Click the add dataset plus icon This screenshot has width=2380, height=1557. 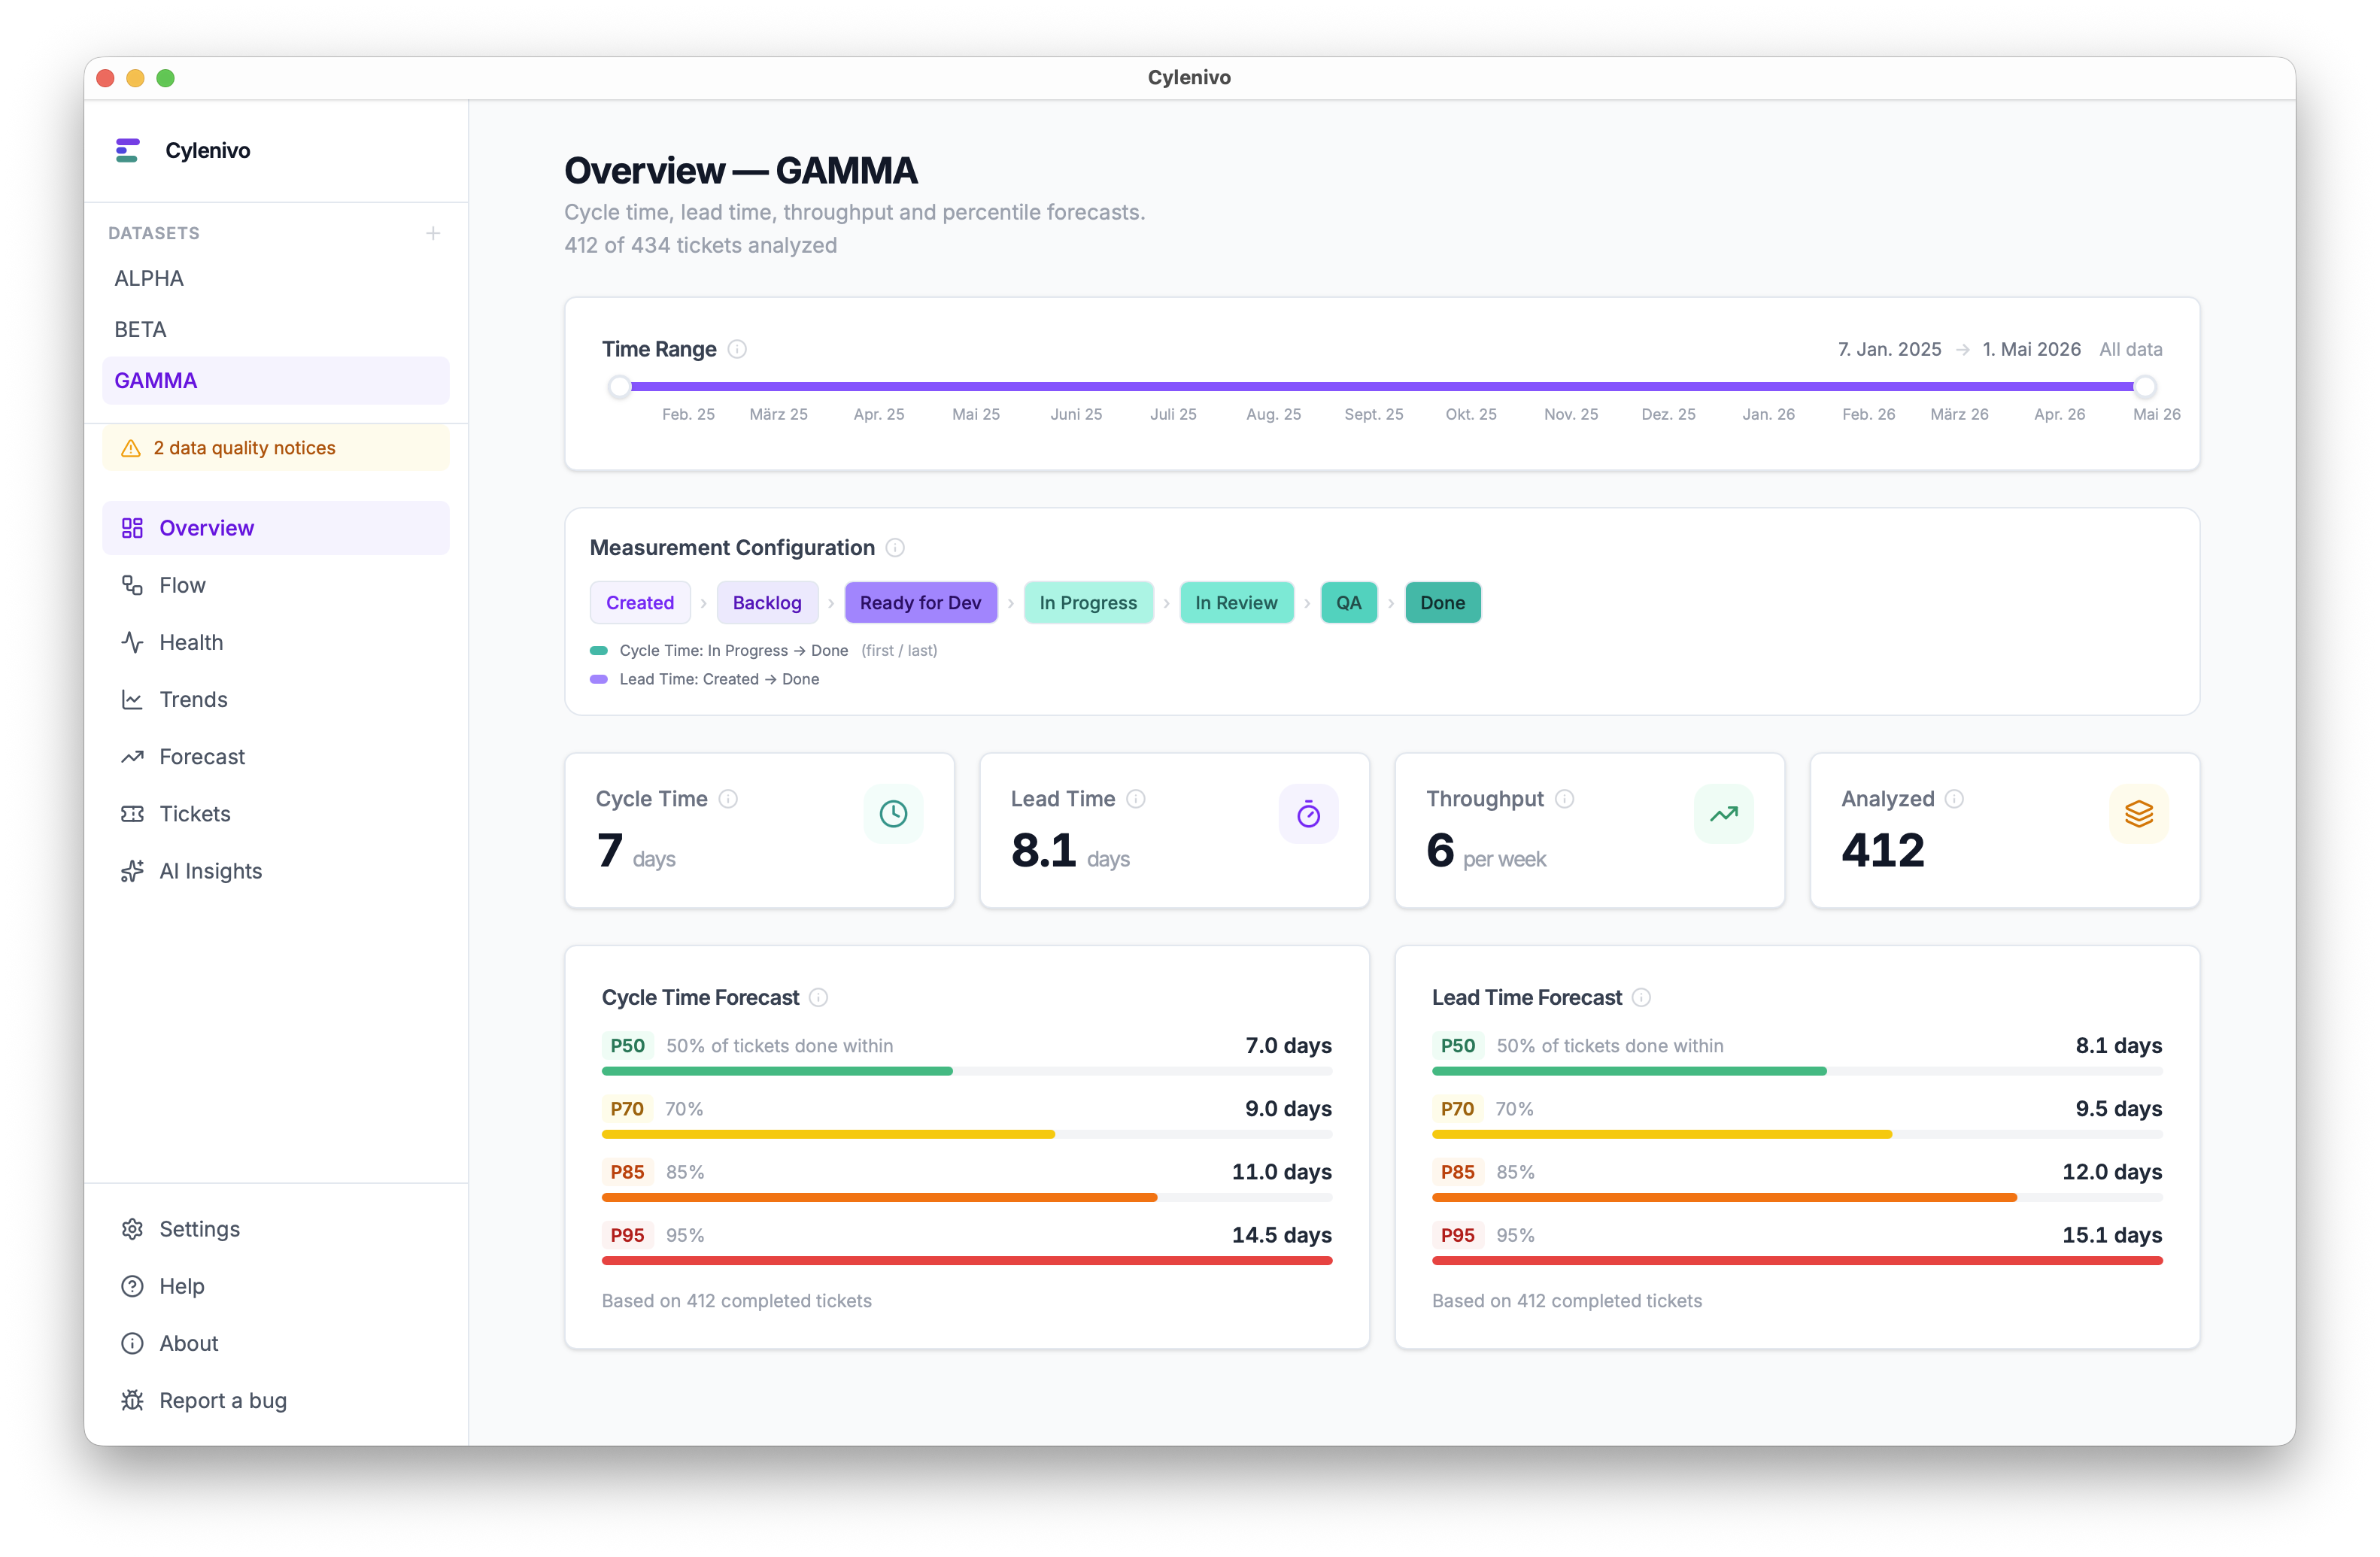(433, 233)
